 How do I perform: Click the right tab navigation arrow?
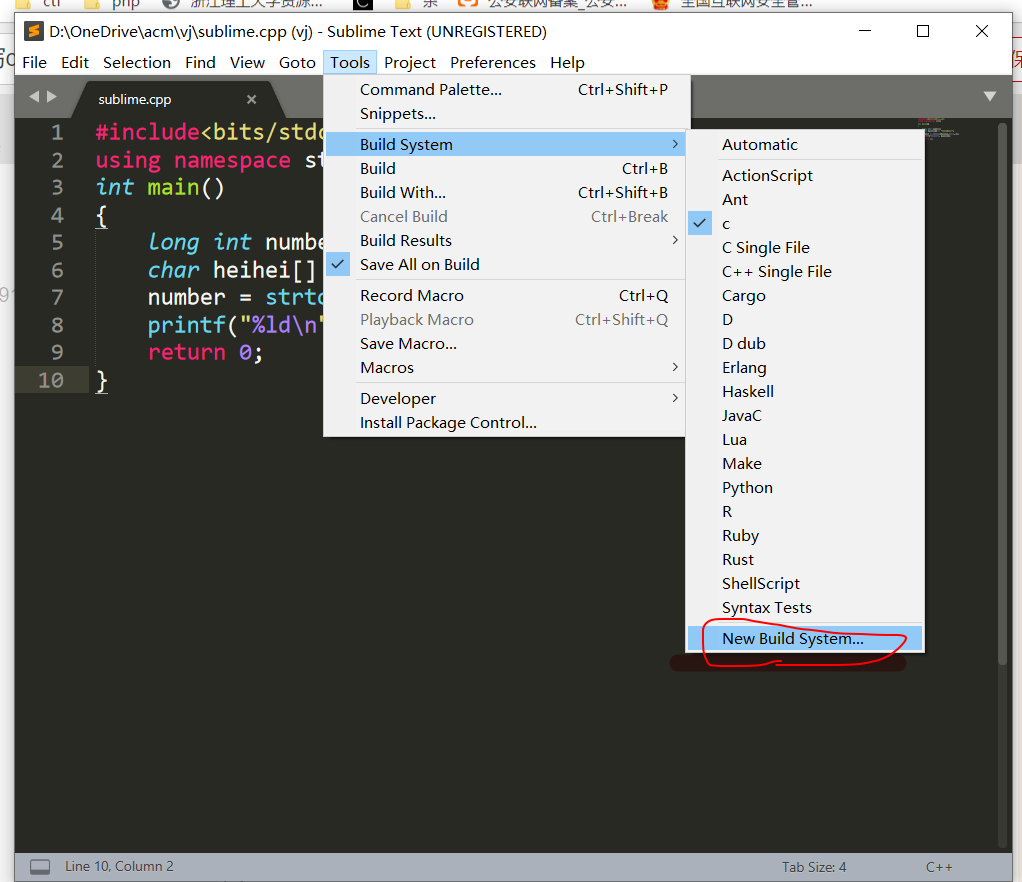pyautogui.click(x=52, y=96)
